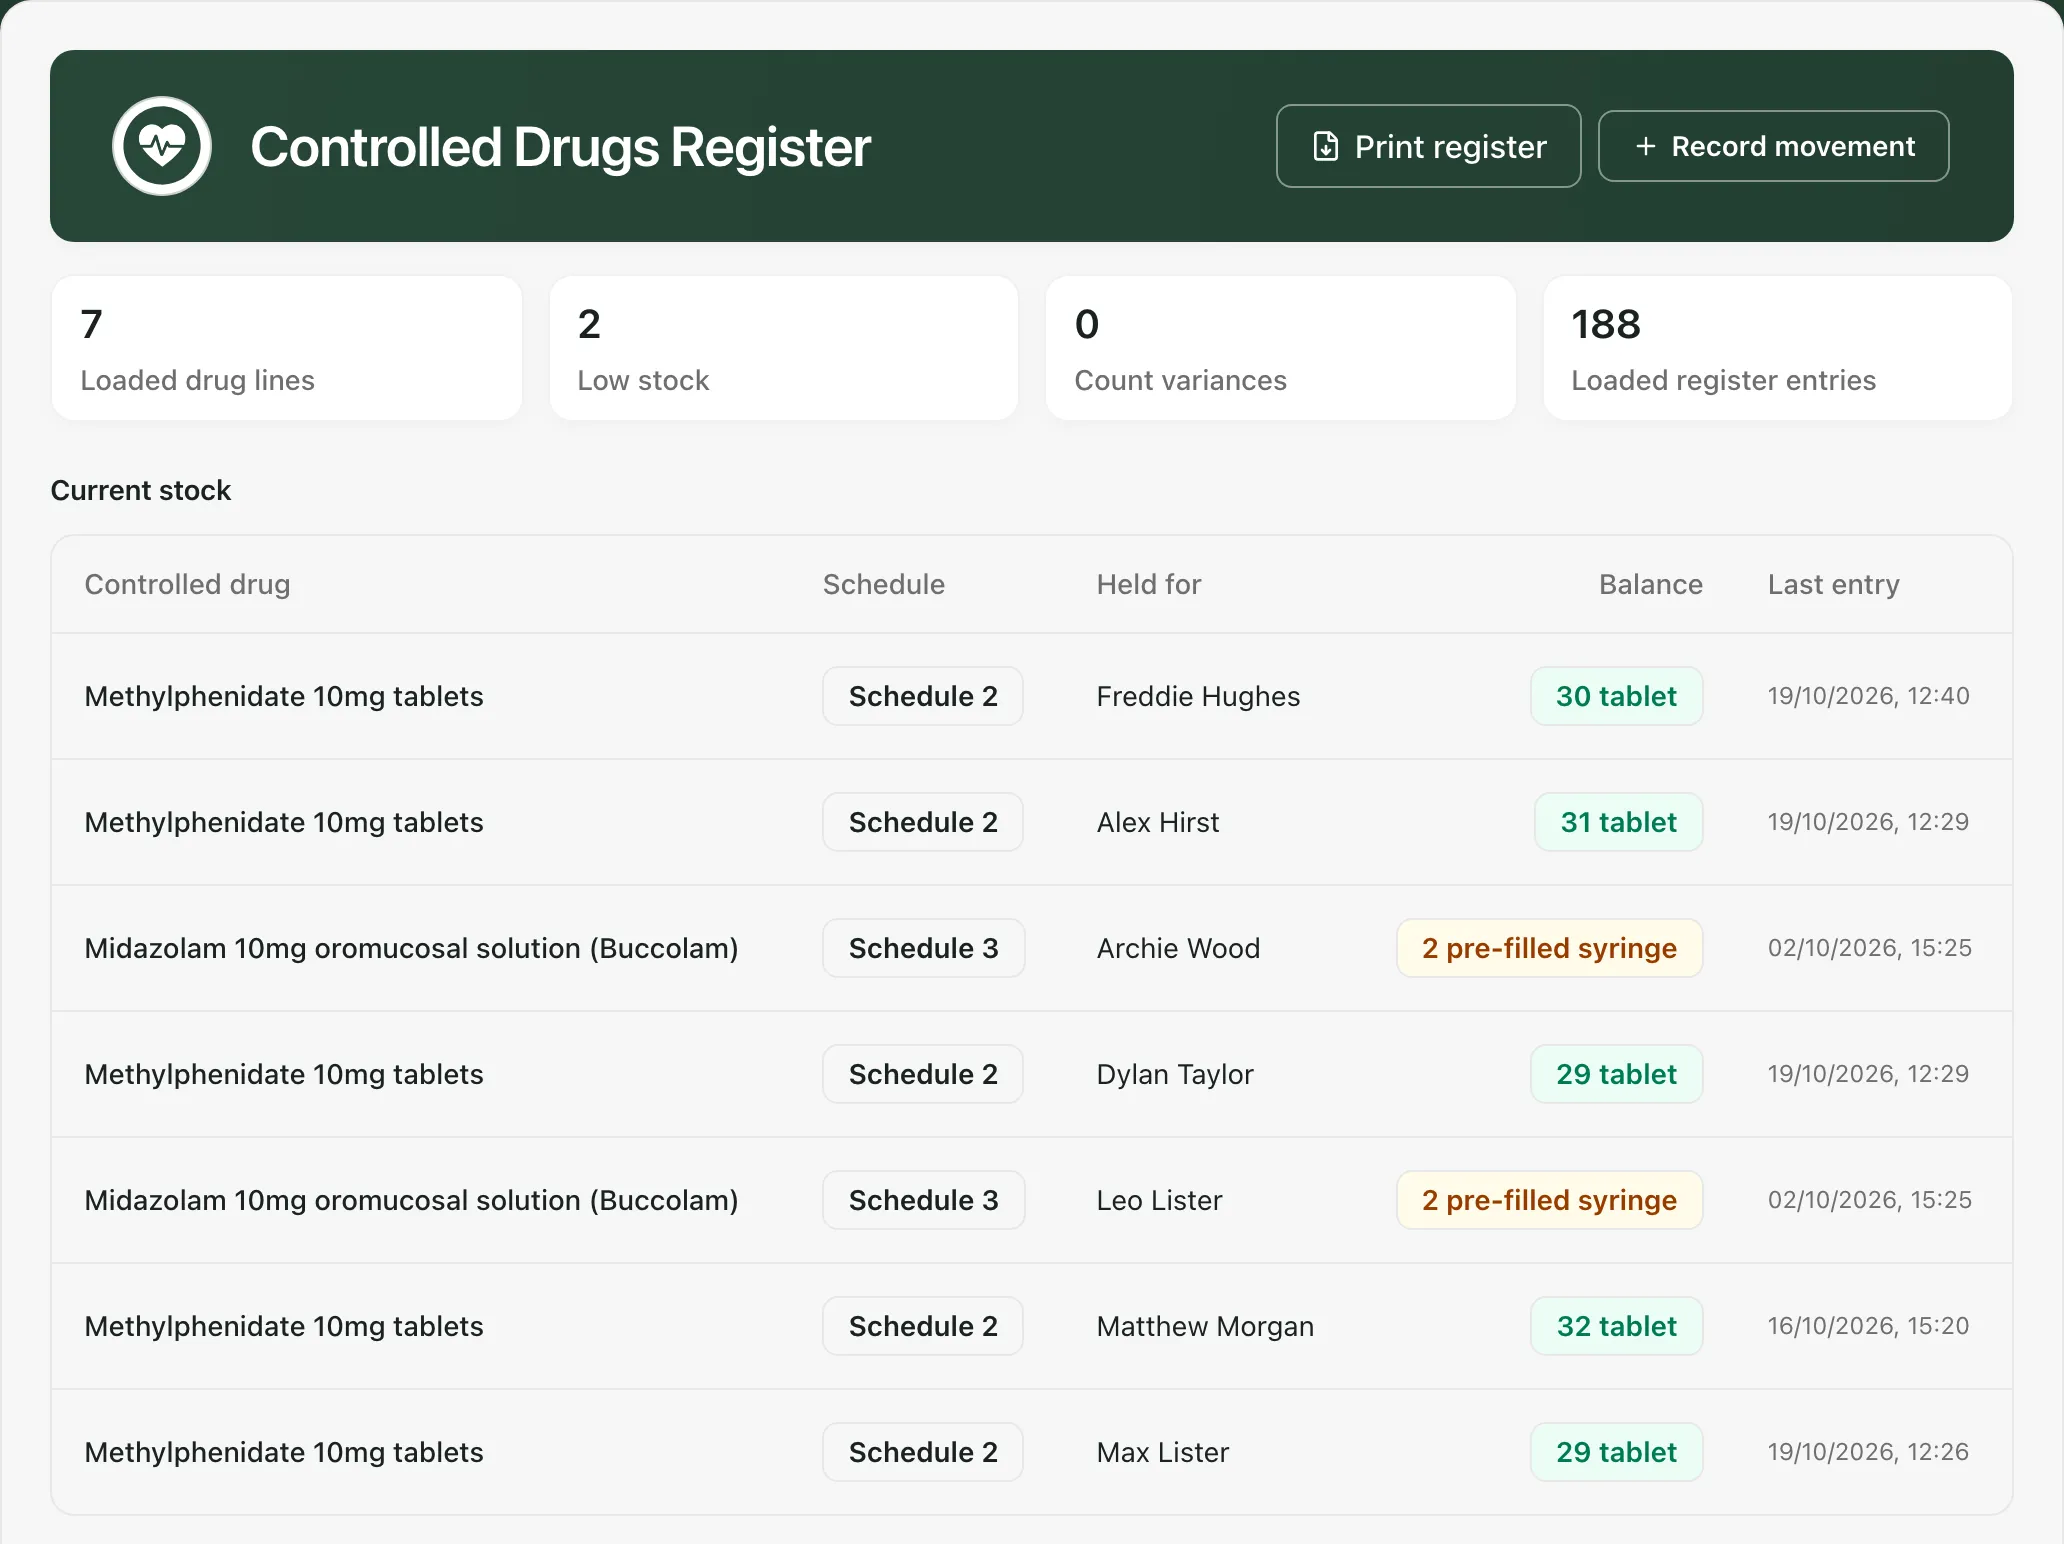
Task: Open the Low stock card
Action: click(784, 348)
